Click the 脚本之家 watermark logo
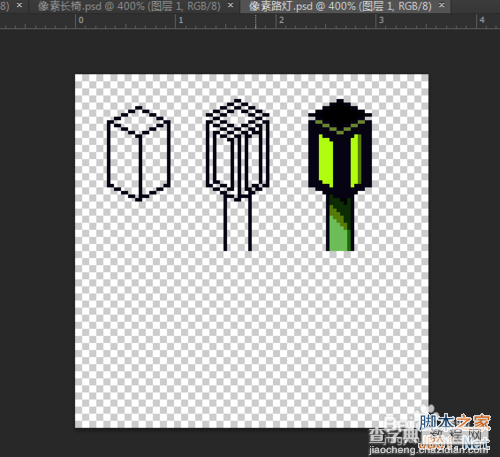This screenshot has width=500, height=457. click(455, 423)
